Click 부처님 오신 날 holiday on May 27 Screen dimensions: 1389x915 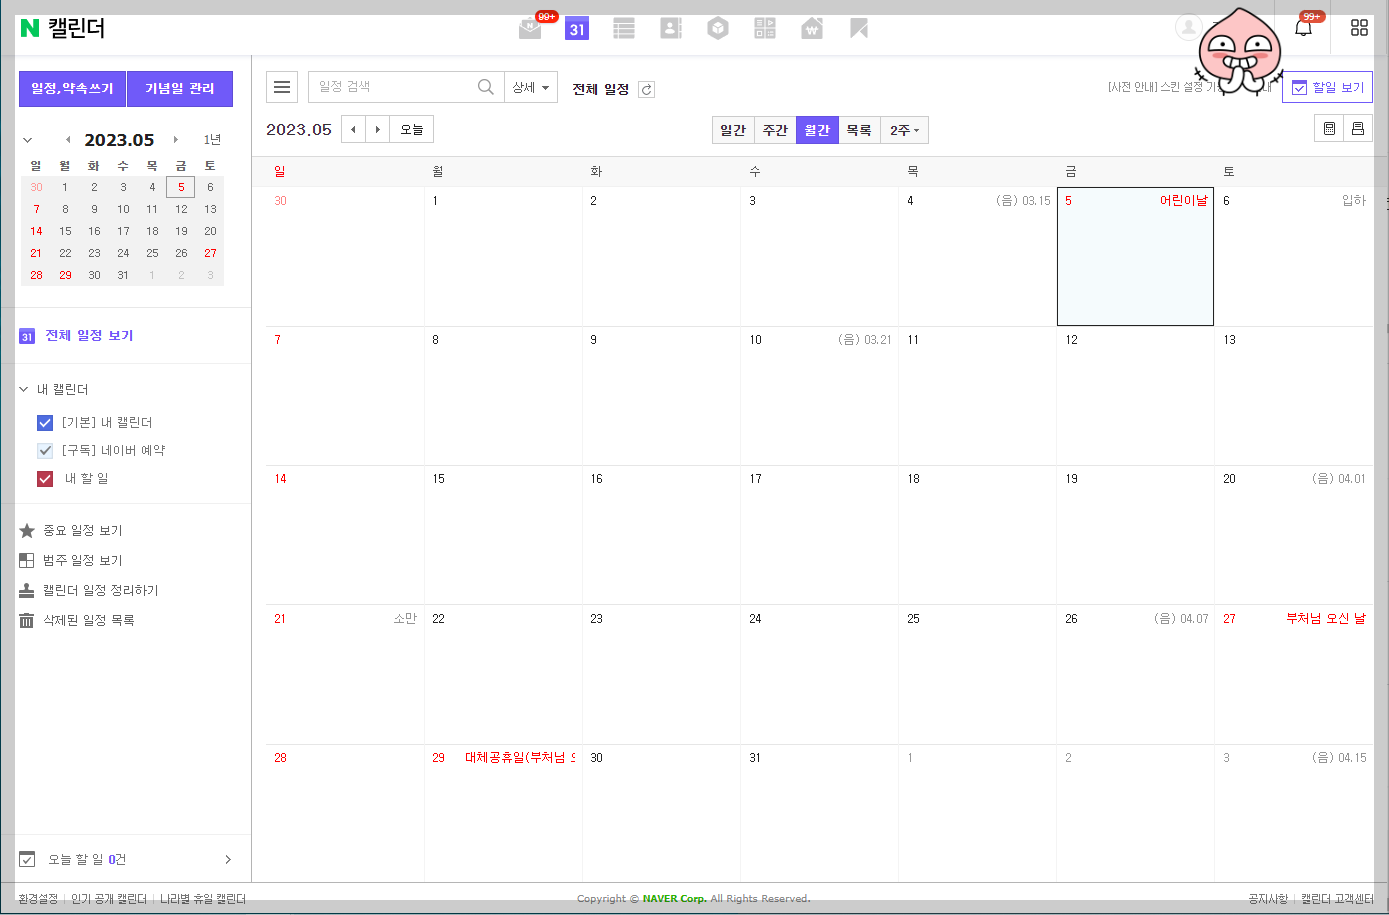click(1326, 619)
